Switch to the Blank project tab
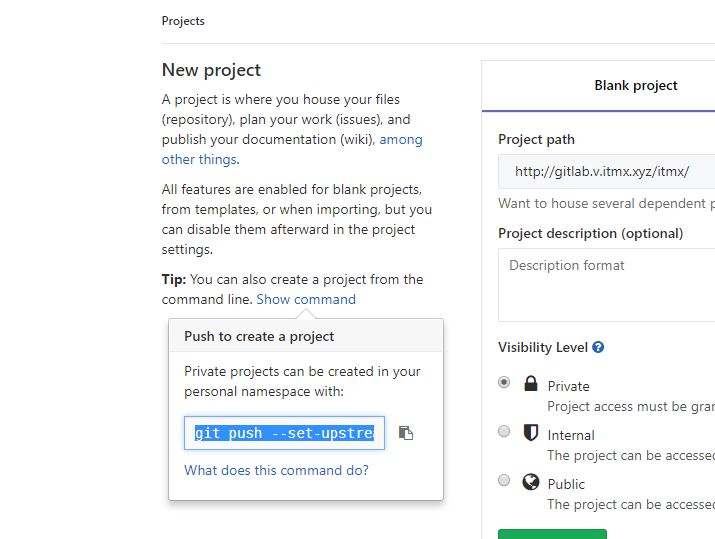The width and height of the screenshot is (715, 539). point(635,86)
